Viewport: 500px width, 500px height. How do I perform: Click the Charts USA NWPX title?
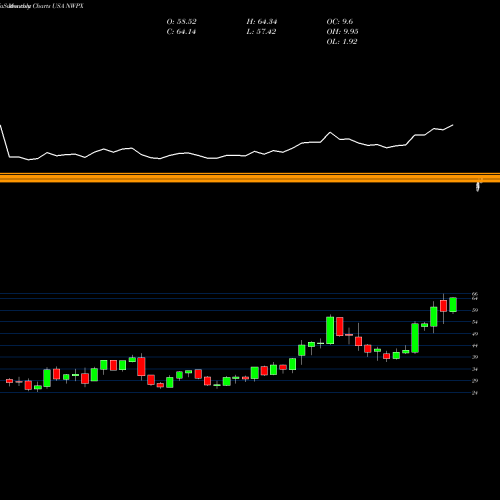click(x=58, y=6)
